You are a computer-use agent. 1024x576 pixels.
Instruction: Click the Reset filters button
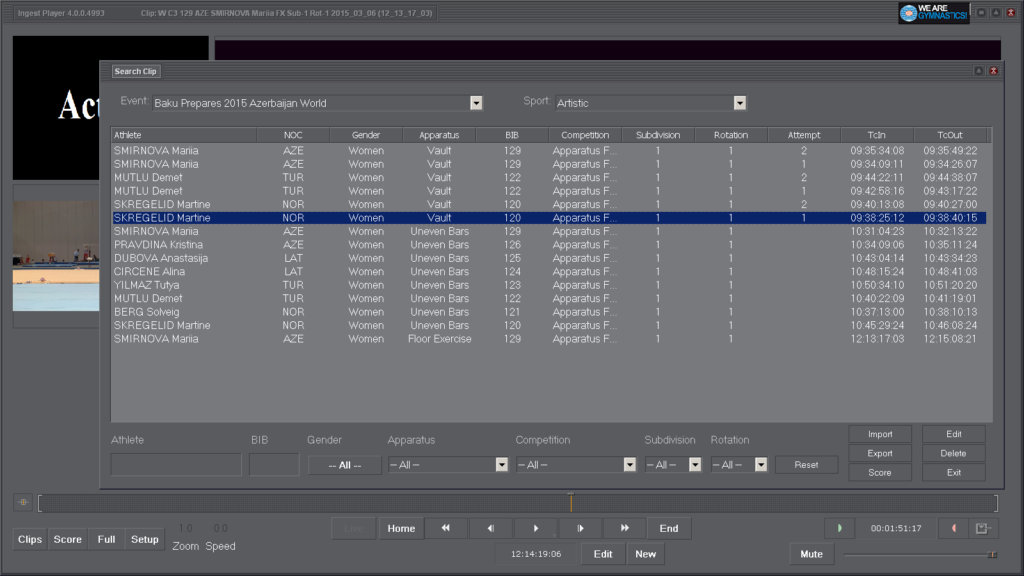click(806, 465)
